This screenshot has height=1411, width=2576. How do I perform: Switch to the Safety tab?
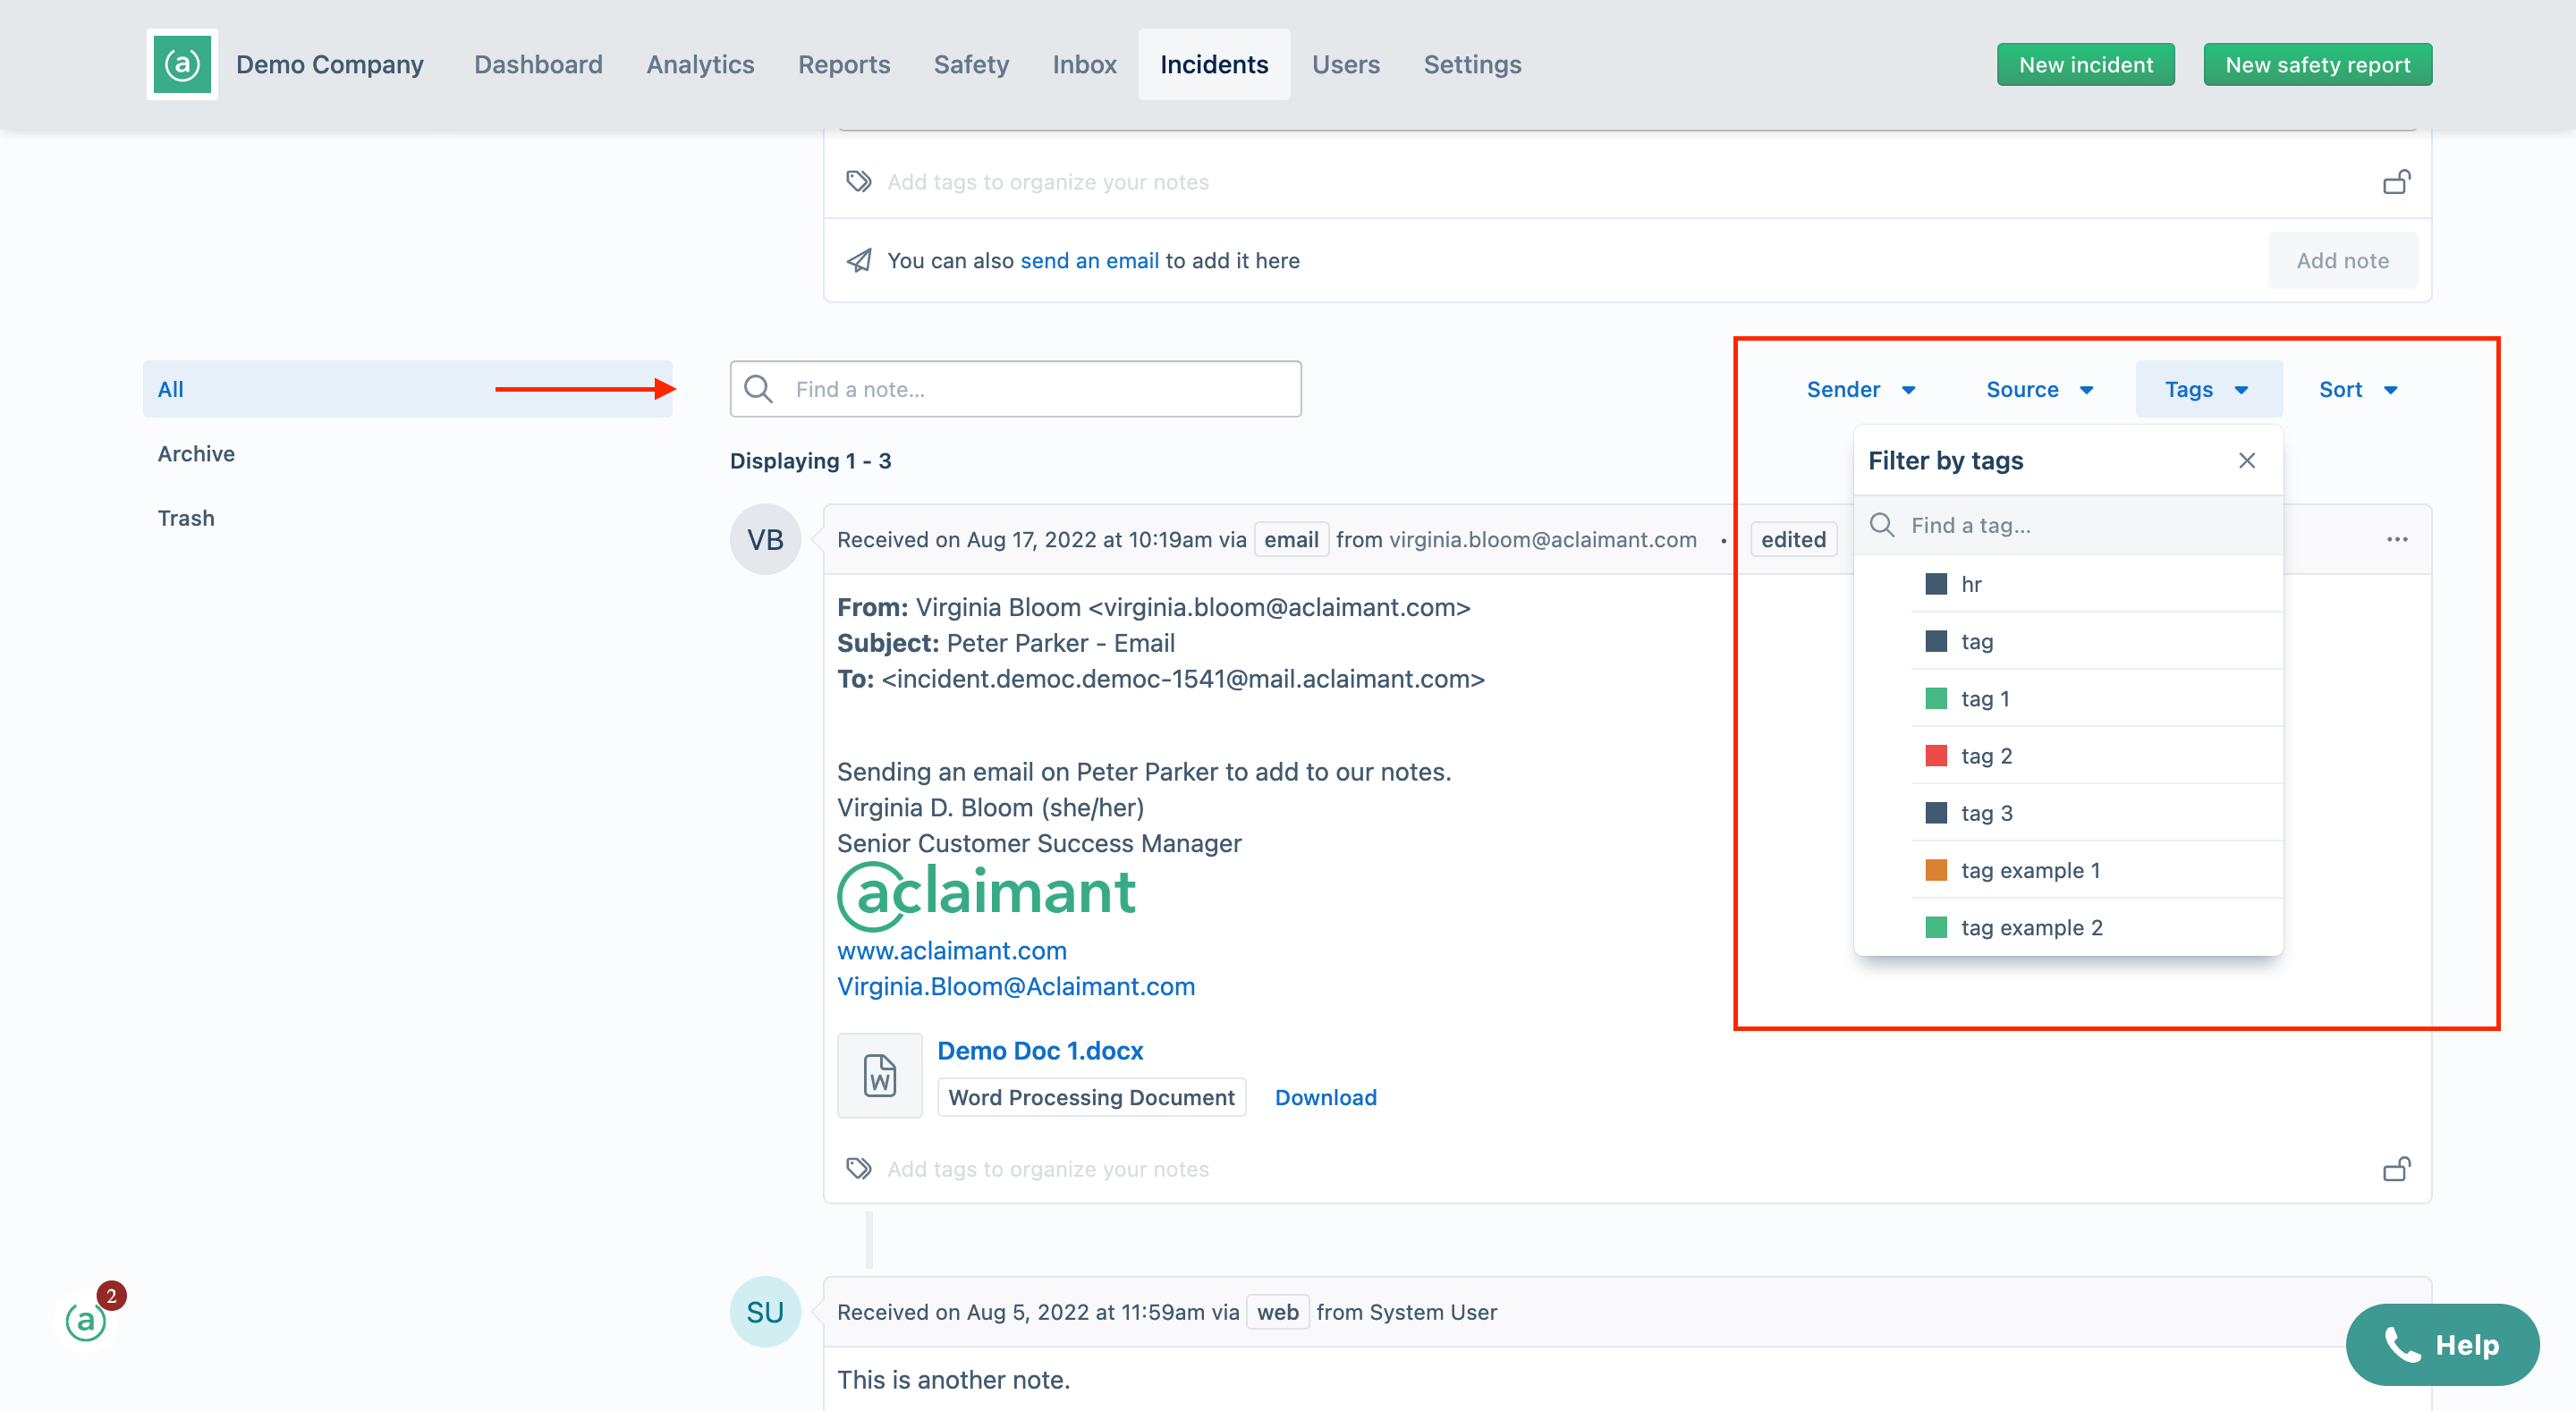971,64
